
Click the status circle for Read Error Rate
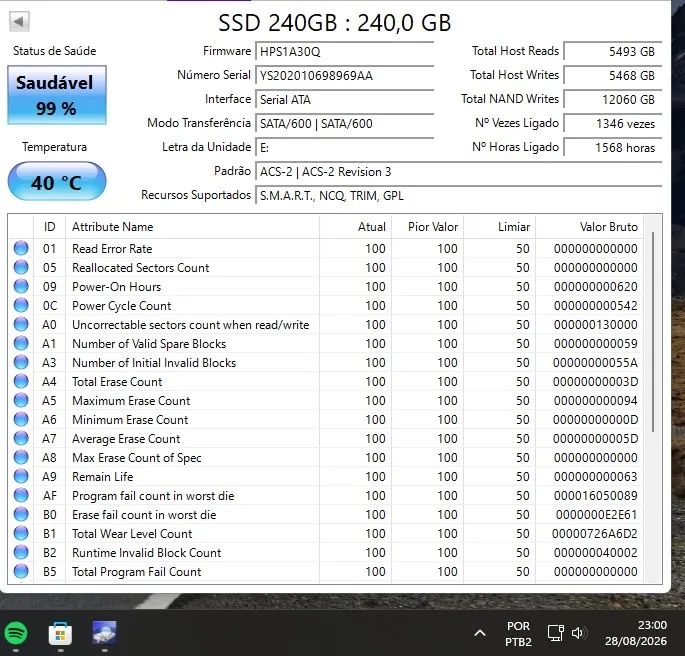click(x=21, y=248)
